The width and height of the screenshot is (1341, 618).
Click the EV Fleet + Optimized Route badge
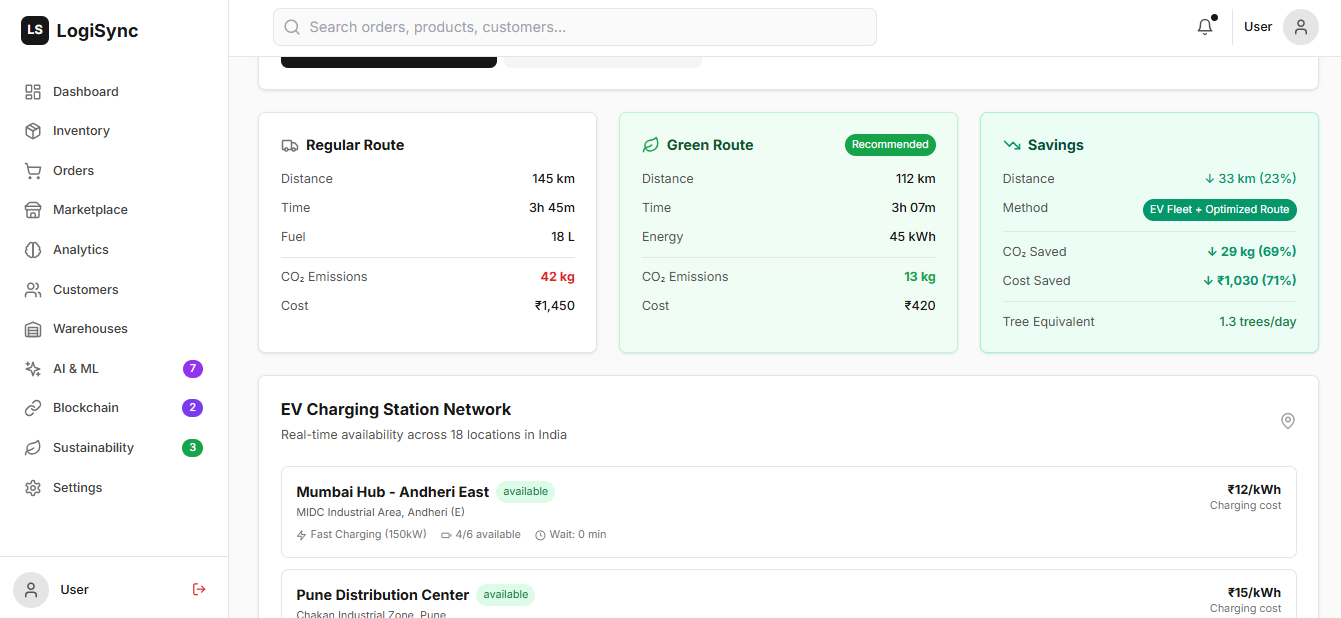coord(1220,210)
